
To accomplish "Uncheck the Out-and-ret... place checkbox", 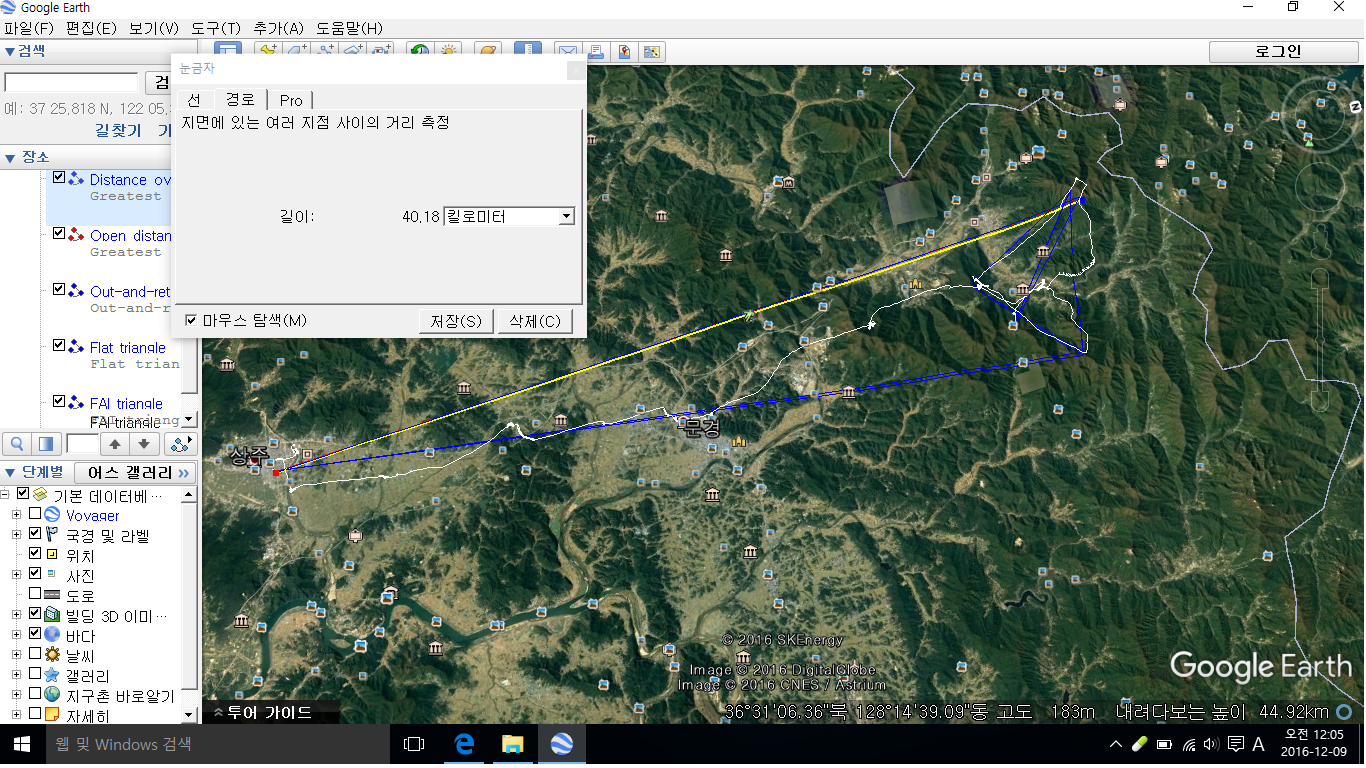I will 59,290.
